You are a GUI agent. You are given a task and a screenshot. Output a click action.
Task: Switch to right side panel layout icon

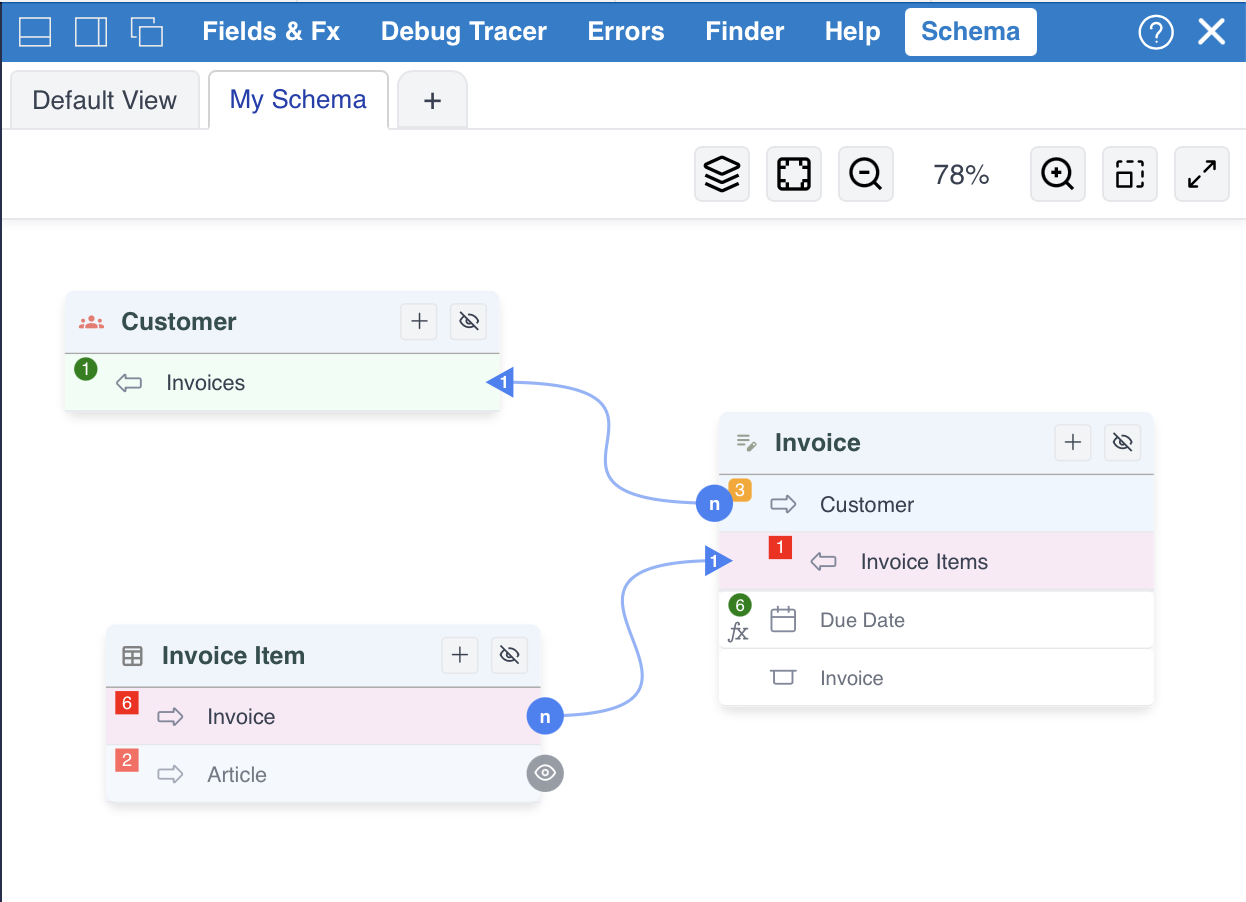[91, 32]
